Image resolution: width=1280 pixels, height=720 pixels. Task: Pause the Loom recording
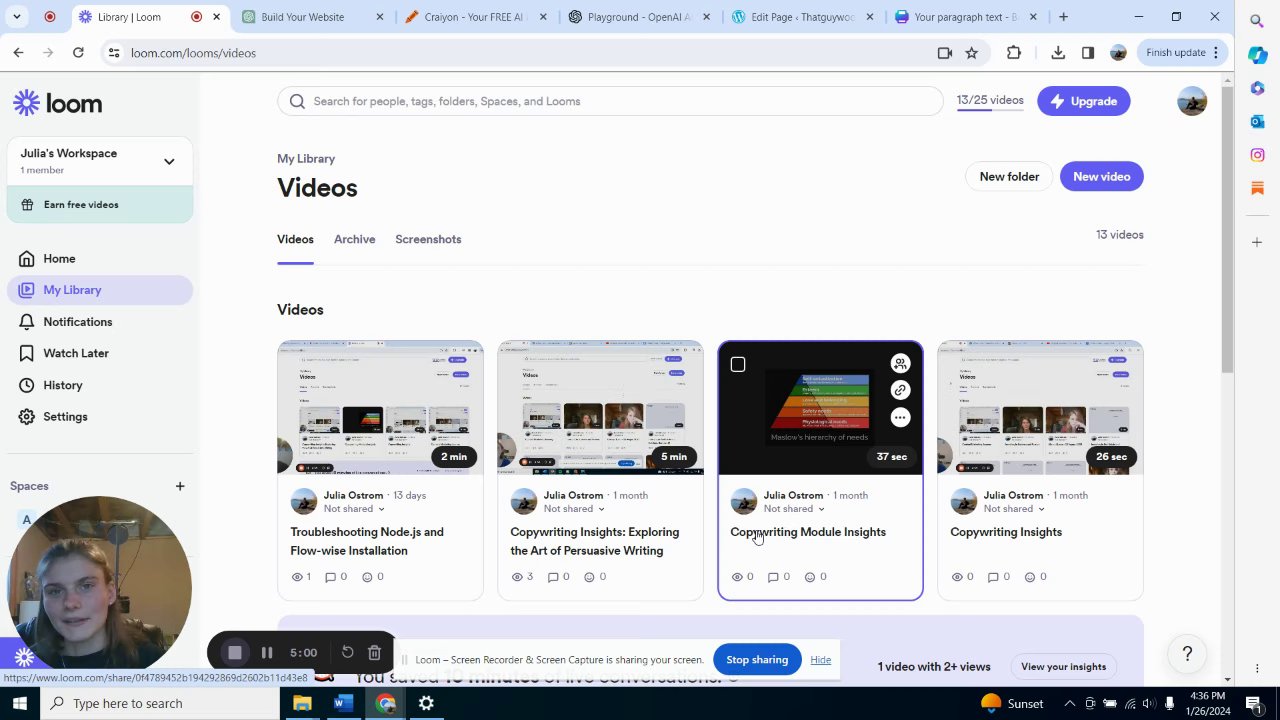[267, 653]
